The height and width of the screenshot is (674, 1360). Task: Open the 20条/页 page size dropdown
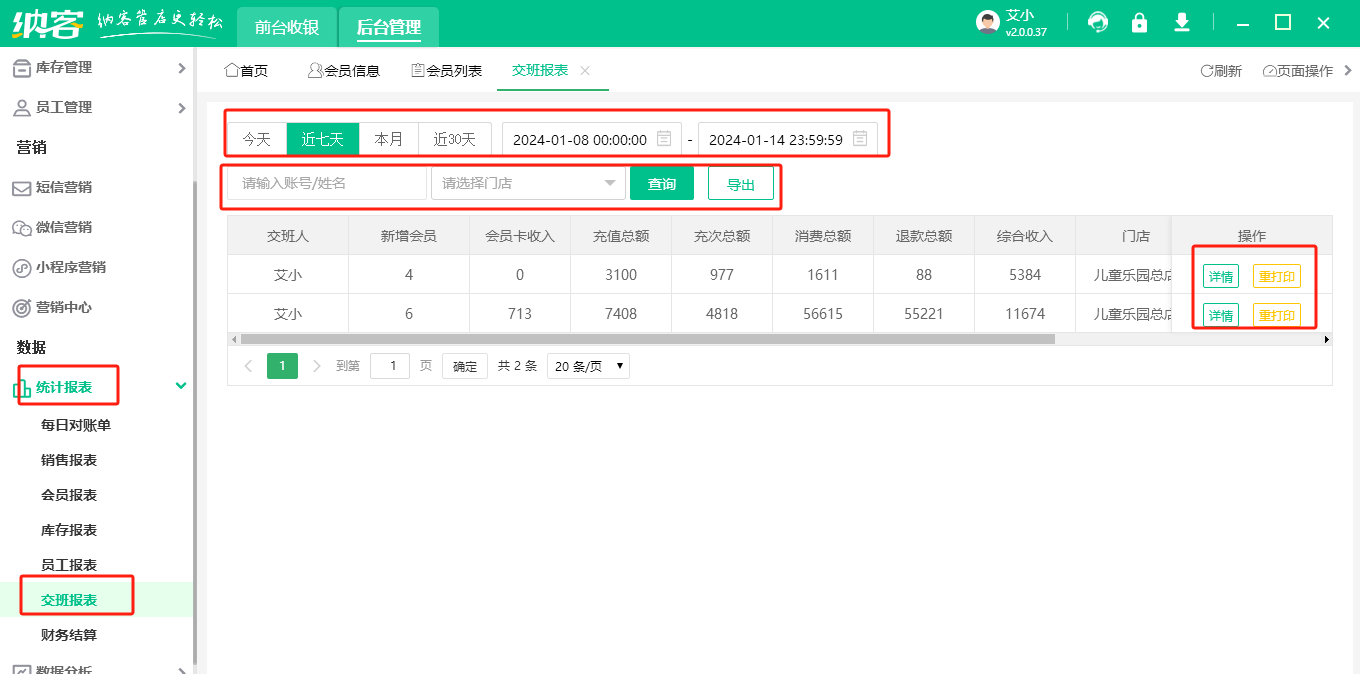point(588,366)
